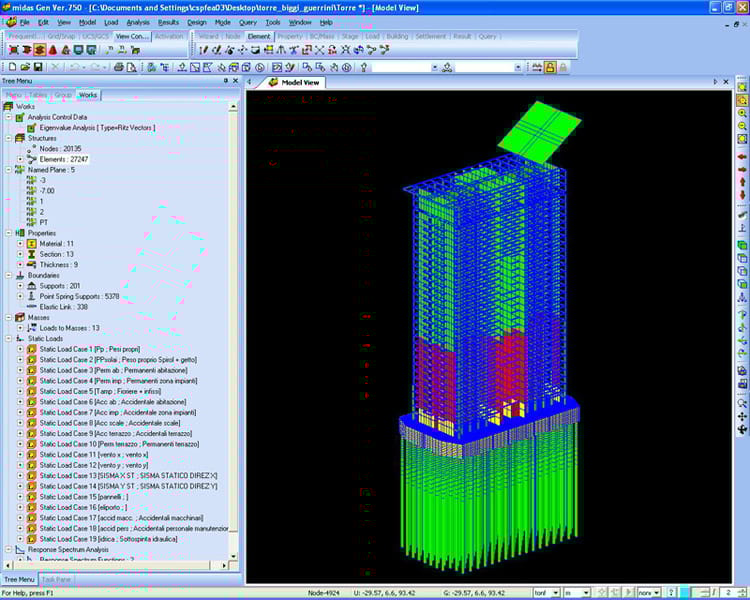Click the four-way pan arrows icon
The width and height of the screenshot is (750, 600).
pyautogui.click(x=743, y=415)
